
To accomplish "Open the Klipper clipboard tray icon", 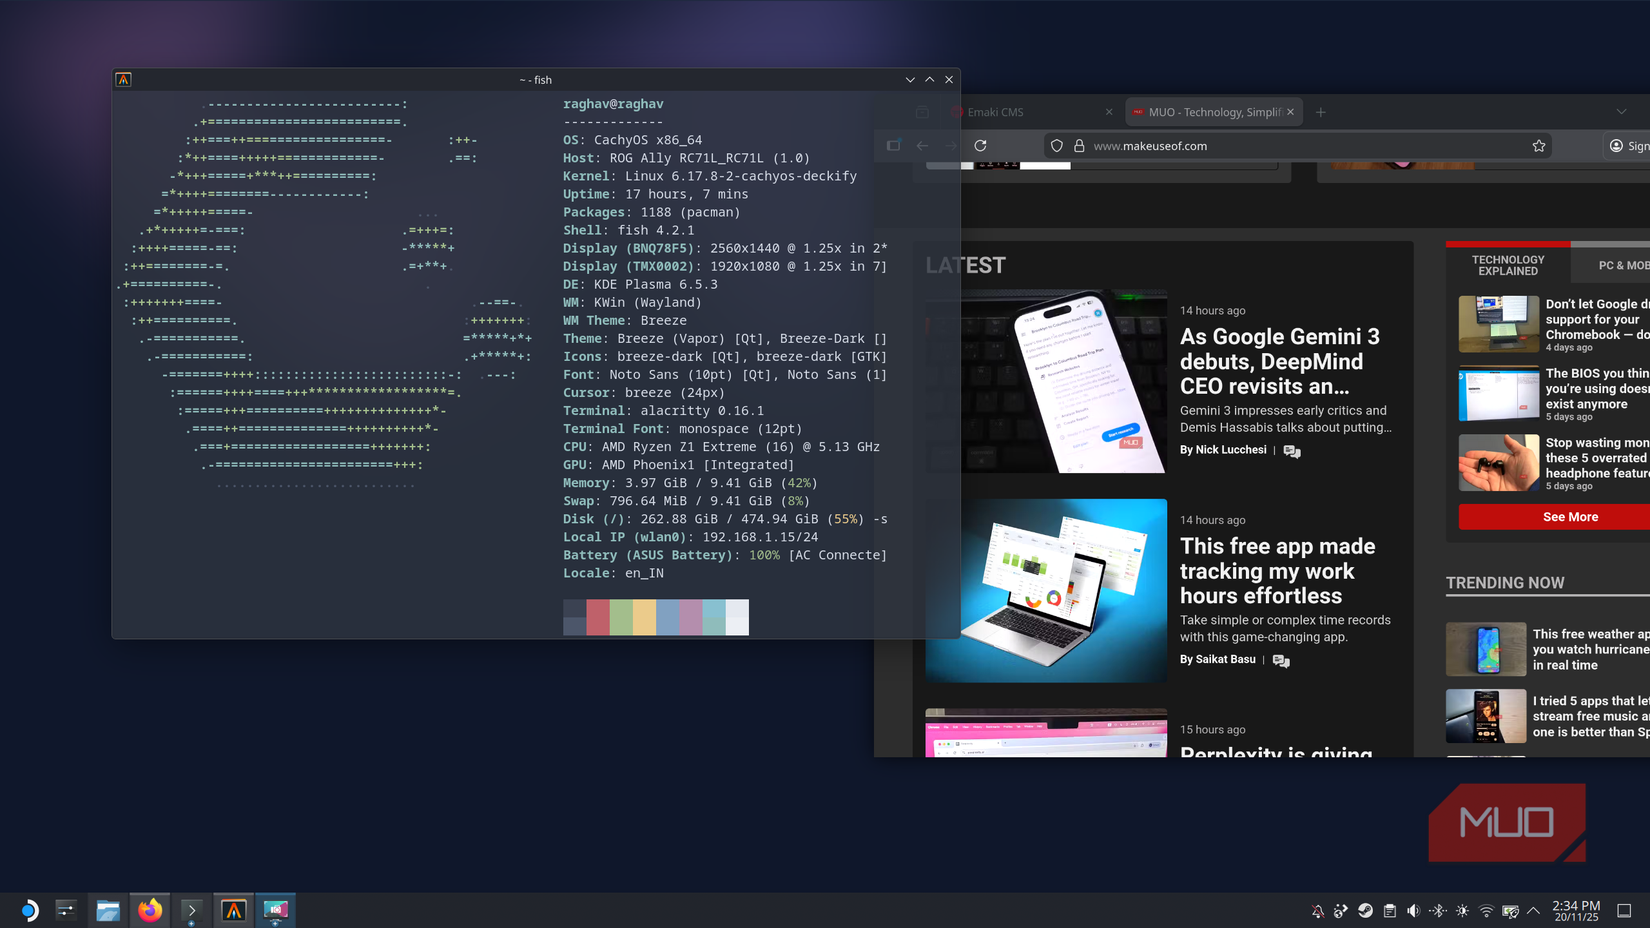I will [x=1390, y=911].
